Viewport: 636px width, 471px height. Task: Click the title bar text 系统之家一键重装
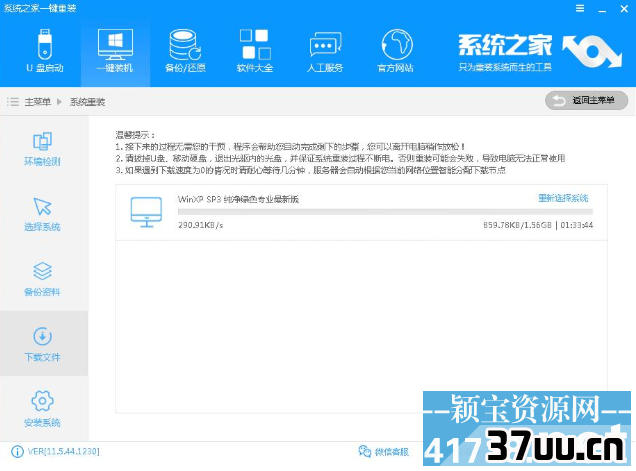pos(40,8)
